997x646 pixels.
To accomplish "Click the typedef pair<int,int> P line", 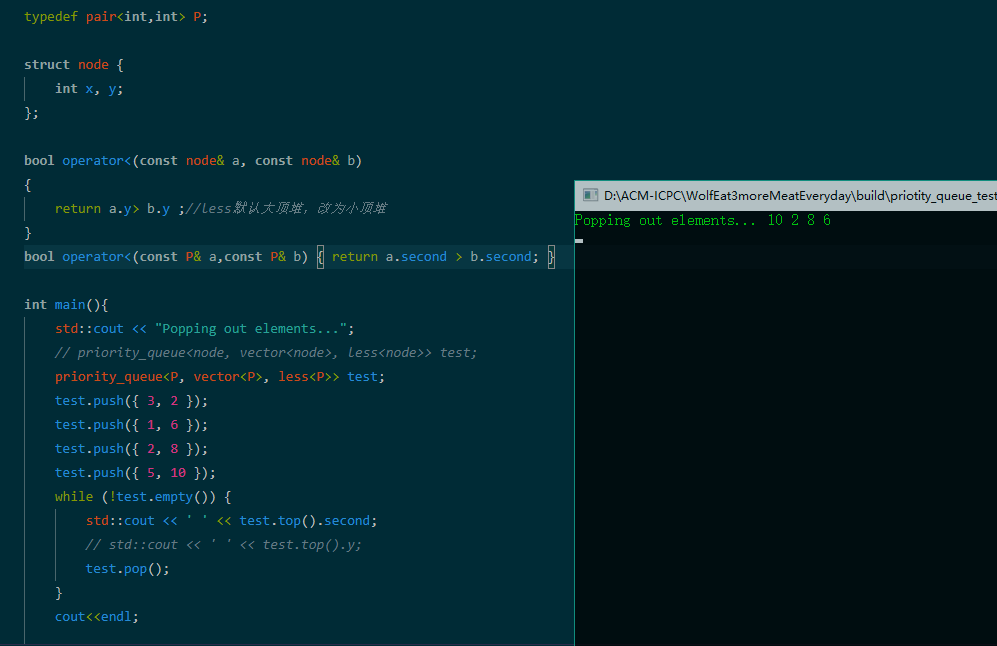I will point(116,17).
